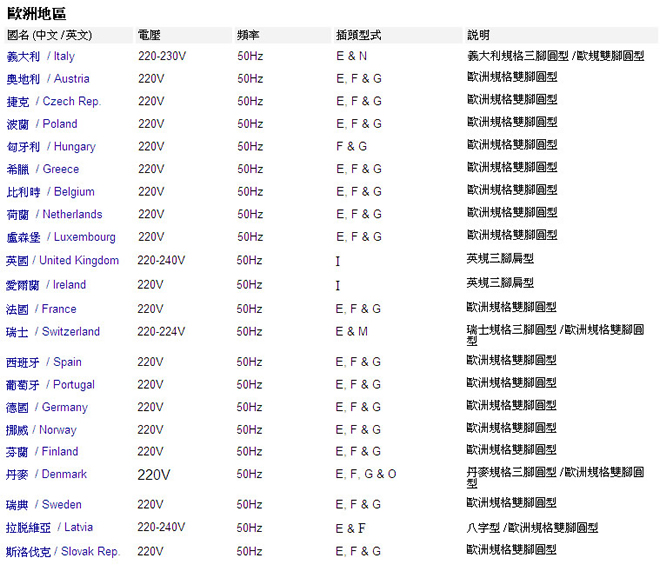660x565 pixels.
Task: Open the Sweden country link
Action: pos(44,505)
